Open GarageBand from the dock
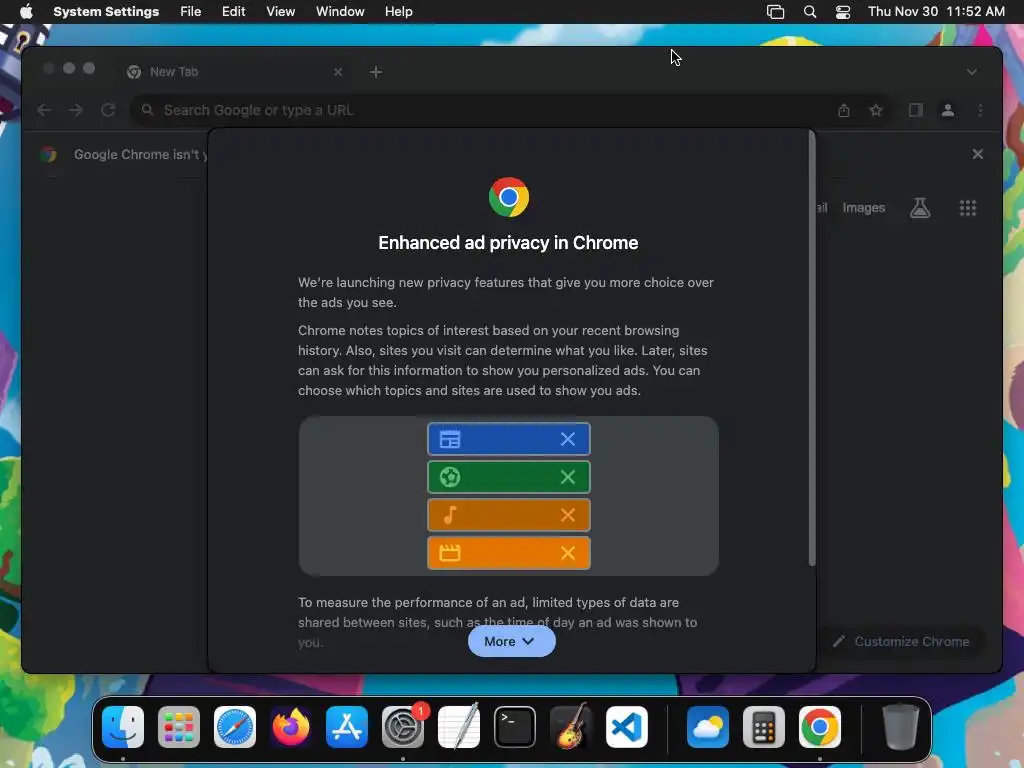This screenshot has height=768, width=1024. click(571, 726)
